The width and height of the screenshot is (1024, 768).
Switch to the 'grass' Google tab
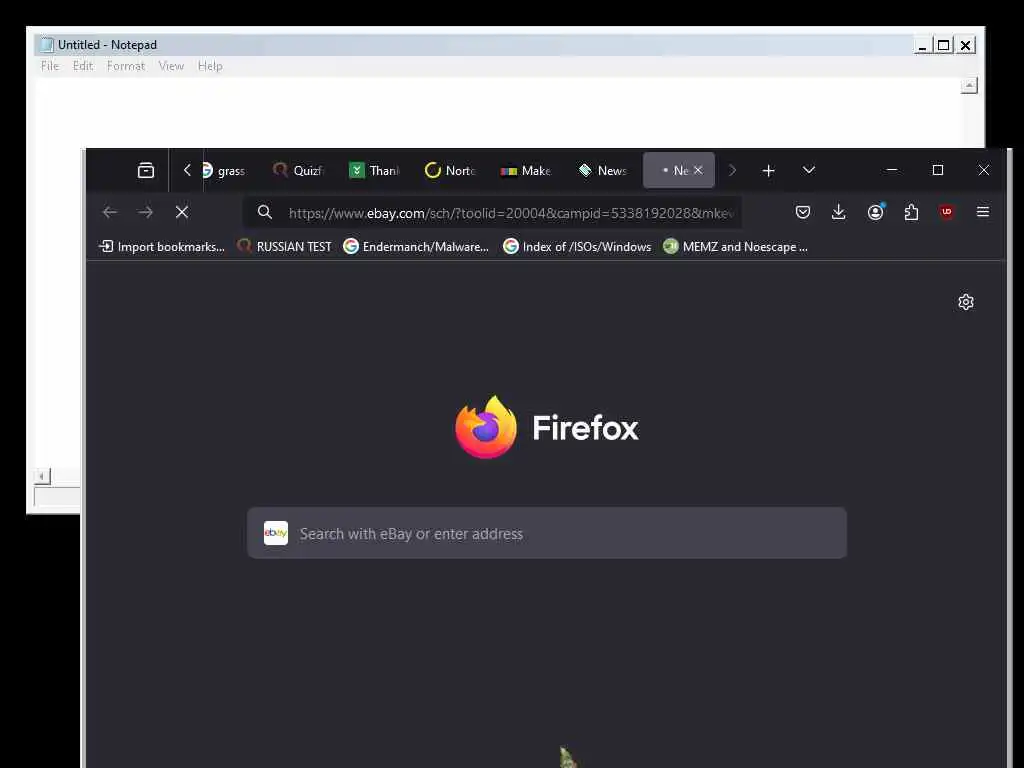223,170
